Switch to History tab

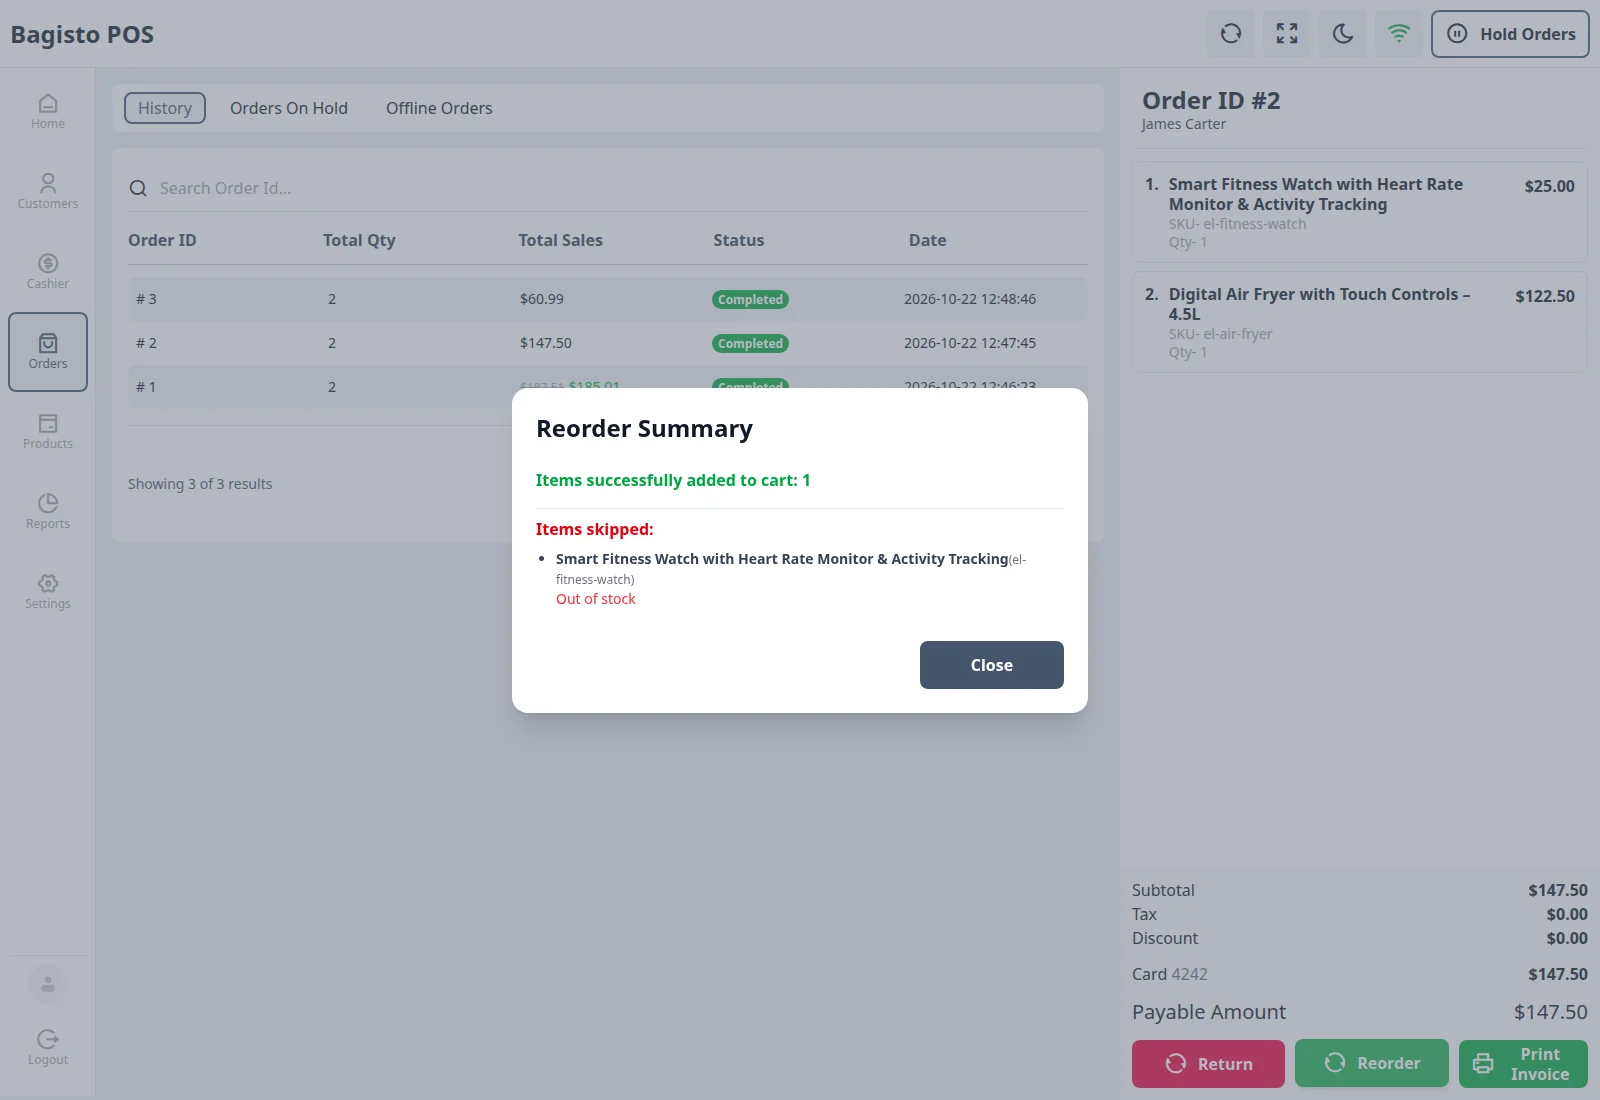tap(165, 108)
